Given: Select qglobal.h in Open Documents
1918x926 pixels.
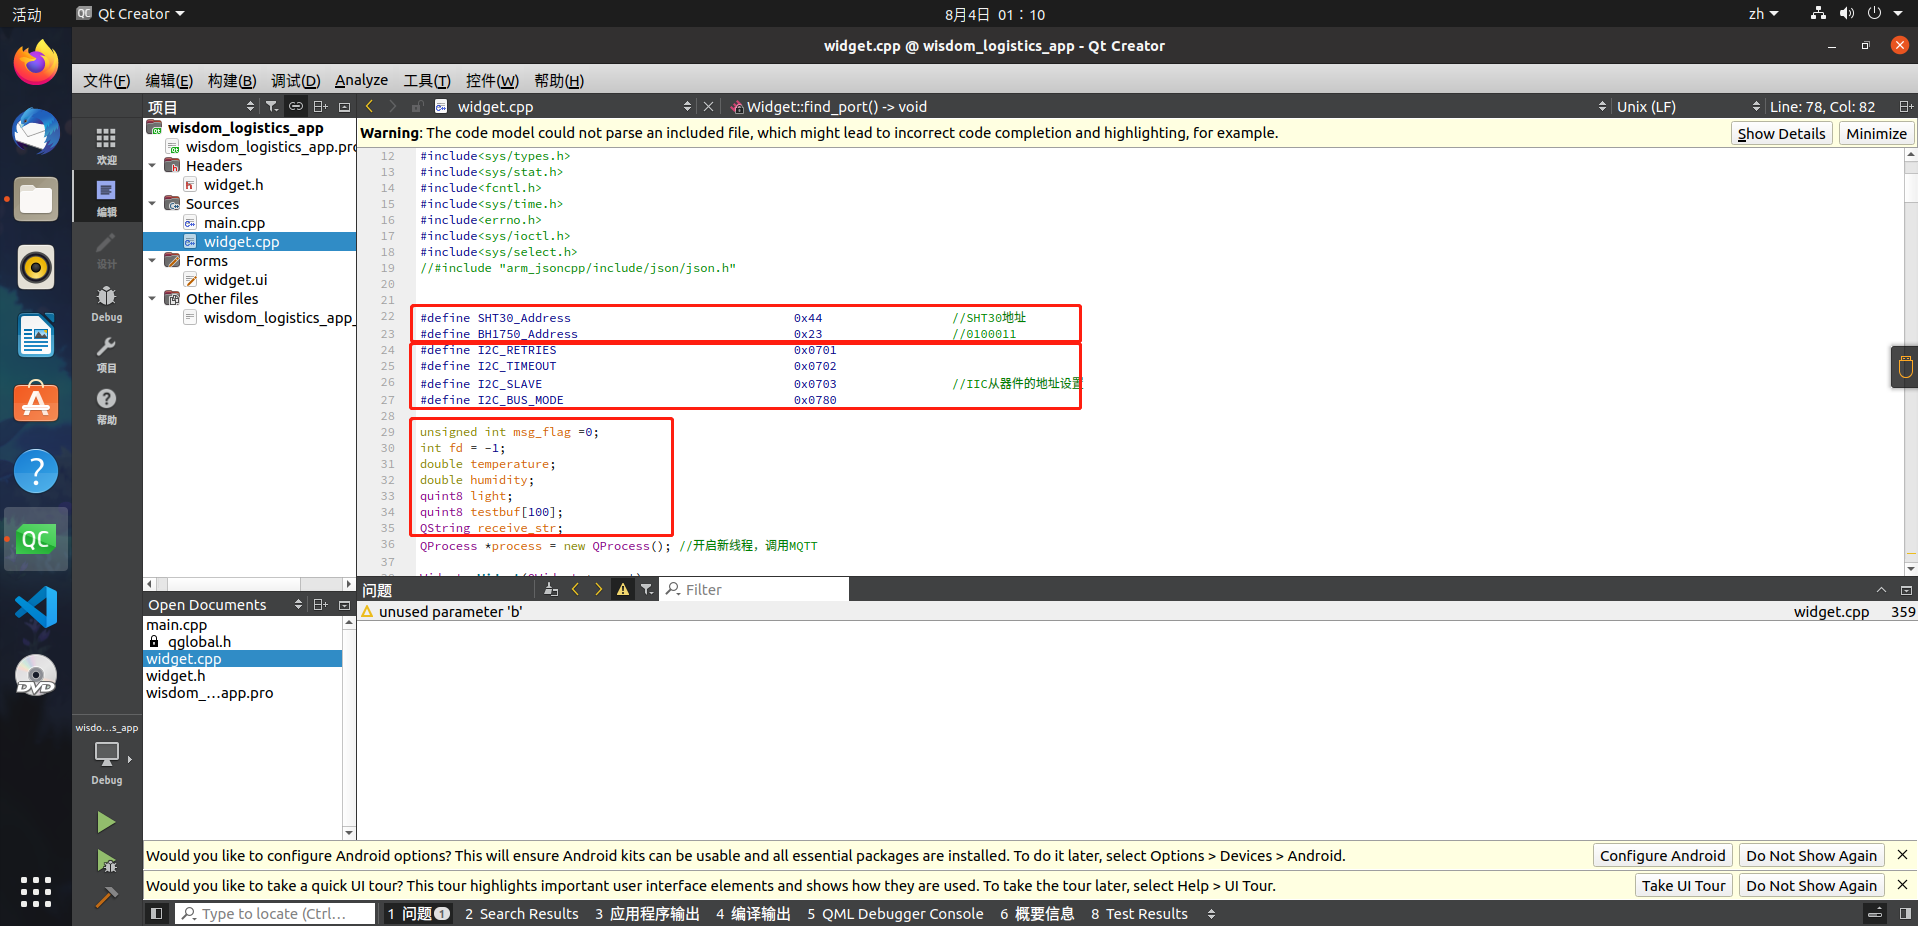Looking at the screenshot, I should click(x=199, y=641).
